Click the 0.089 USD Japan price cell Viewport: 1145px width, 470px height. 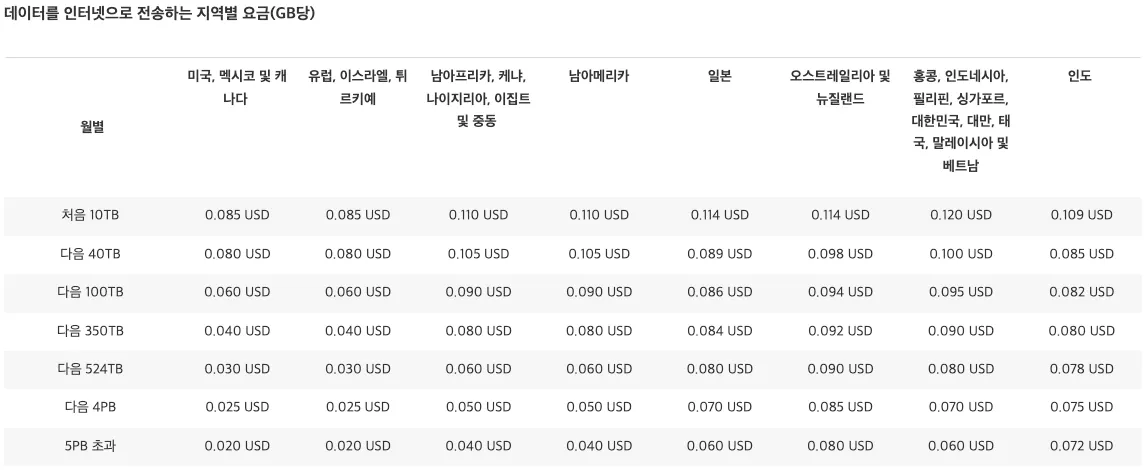click(x=719, y=254)
